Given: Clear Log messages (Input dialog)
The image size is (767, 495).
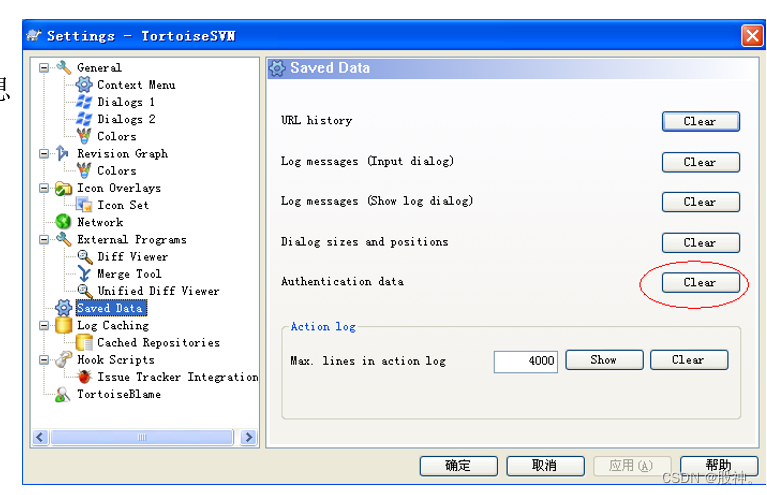Looking at the screenshot, I should [x=700, y=162].
